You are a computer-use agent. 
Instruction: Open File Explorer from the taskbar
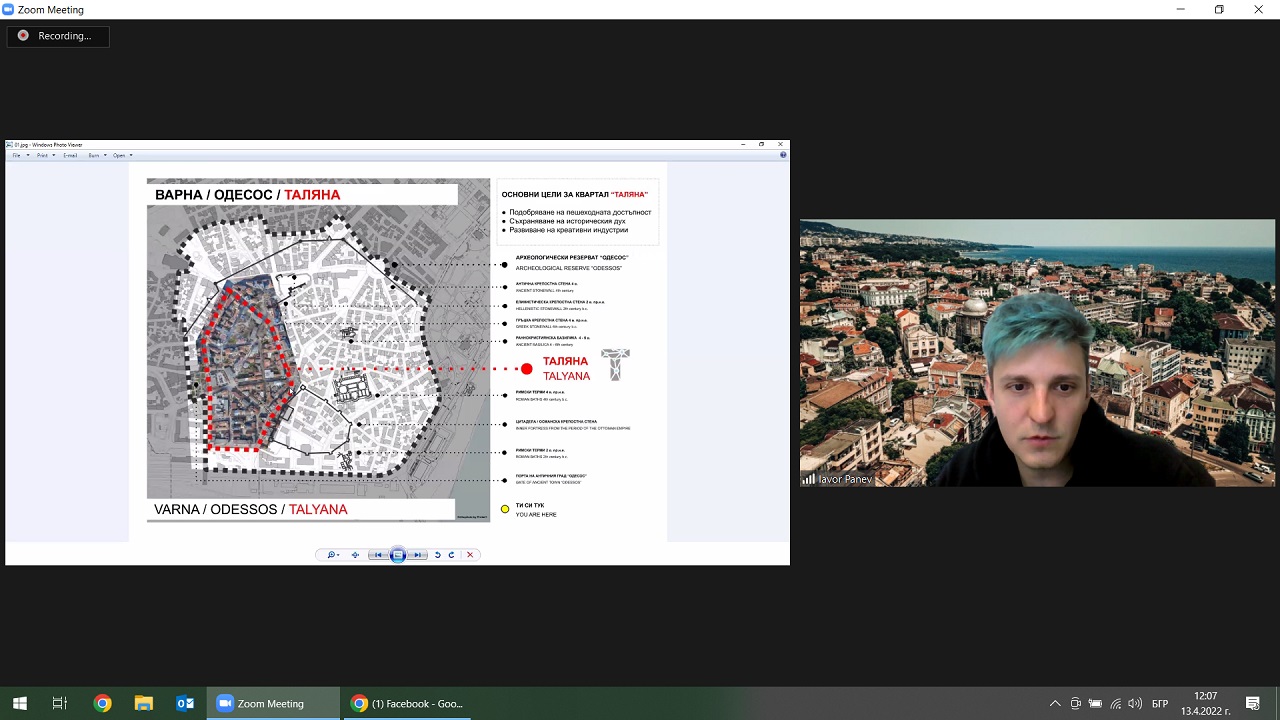pyautogui.click(x=143, y=703)
